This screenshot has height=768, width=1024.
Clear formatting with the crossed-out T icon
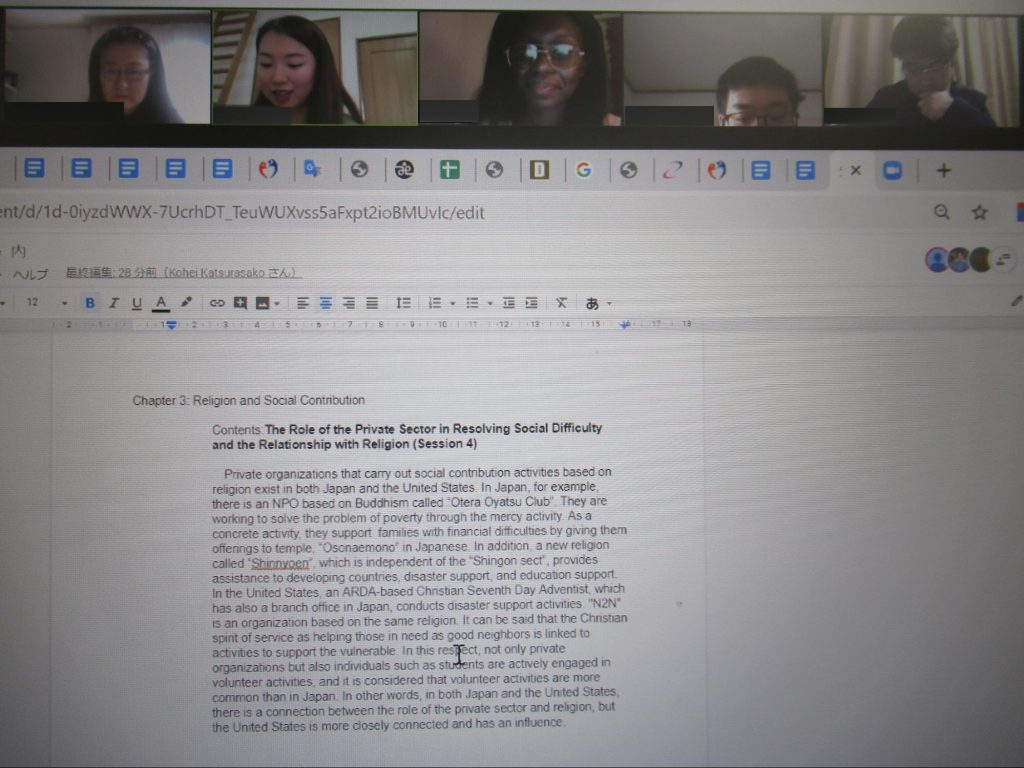[562, 303]
